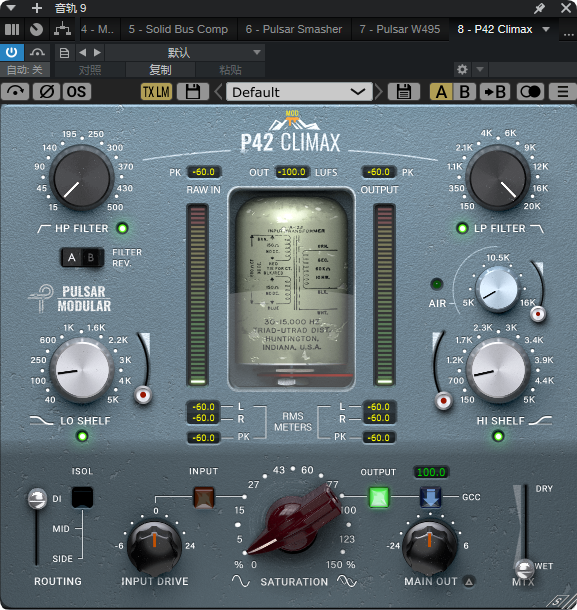Switch to 7 - Pulsar W495 tab

[x=400, y=29]
